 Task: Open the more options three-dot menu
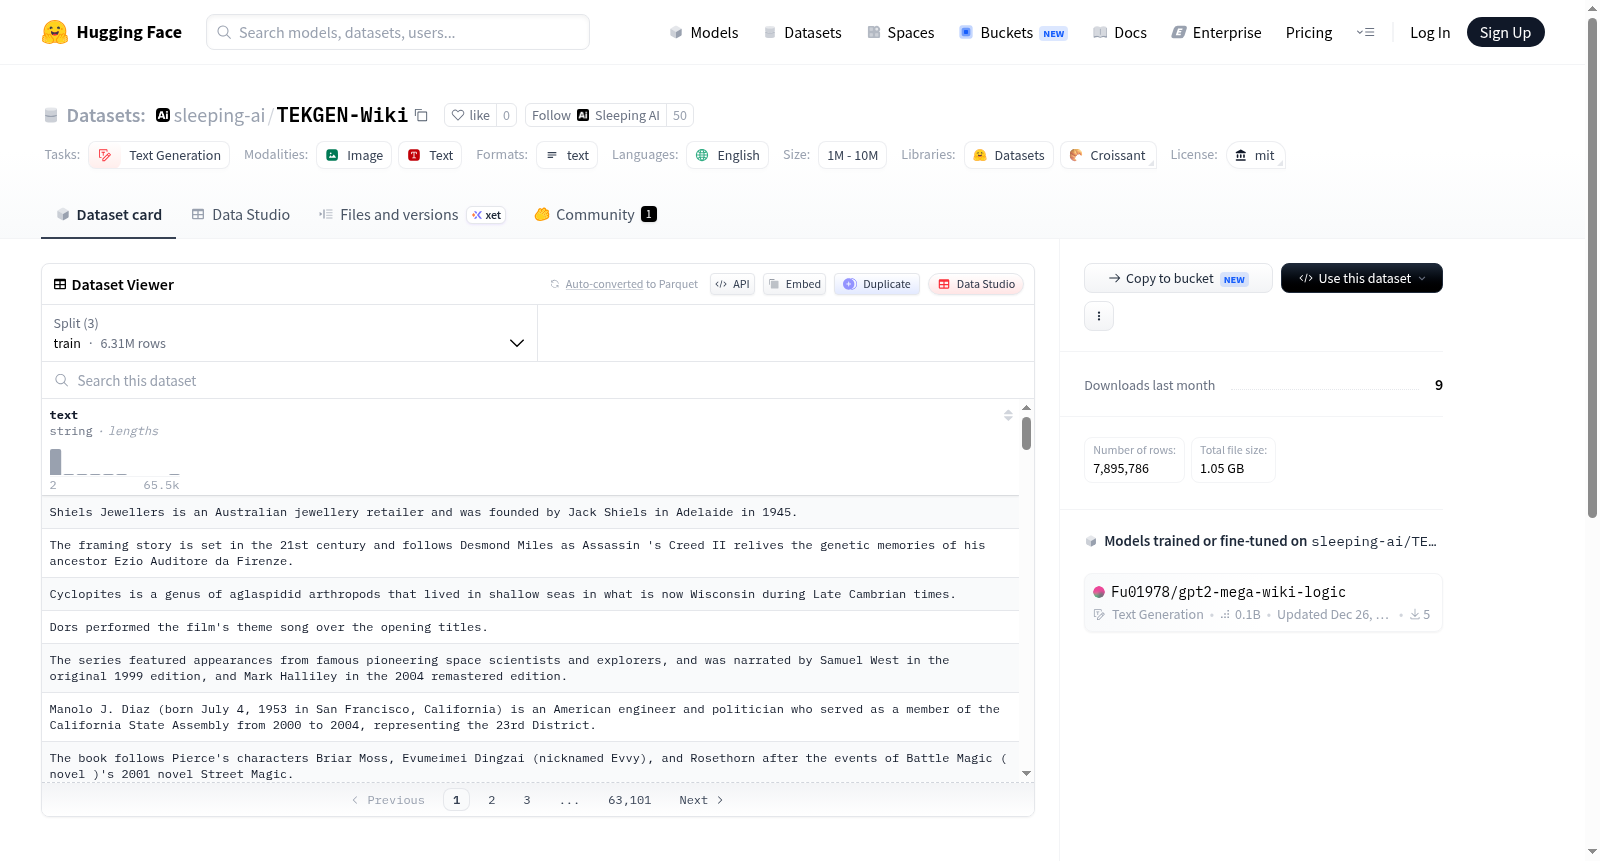[x=1099, y=316]
